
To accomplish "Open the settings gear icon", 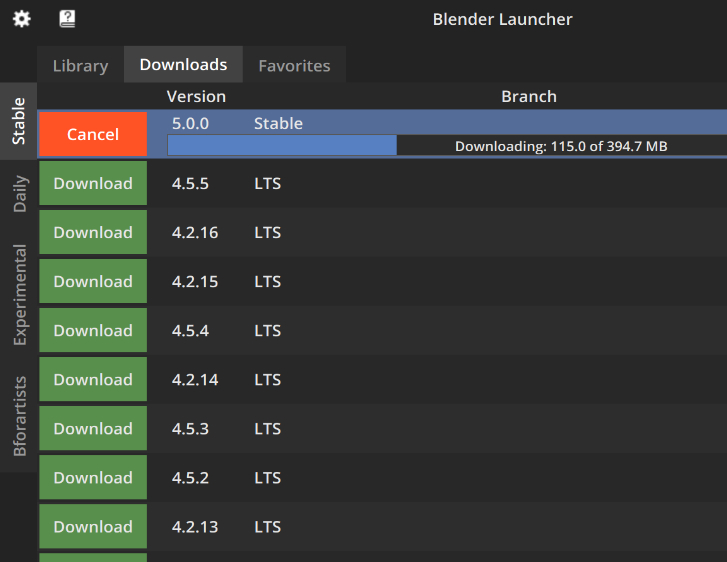I will point(21,19).
